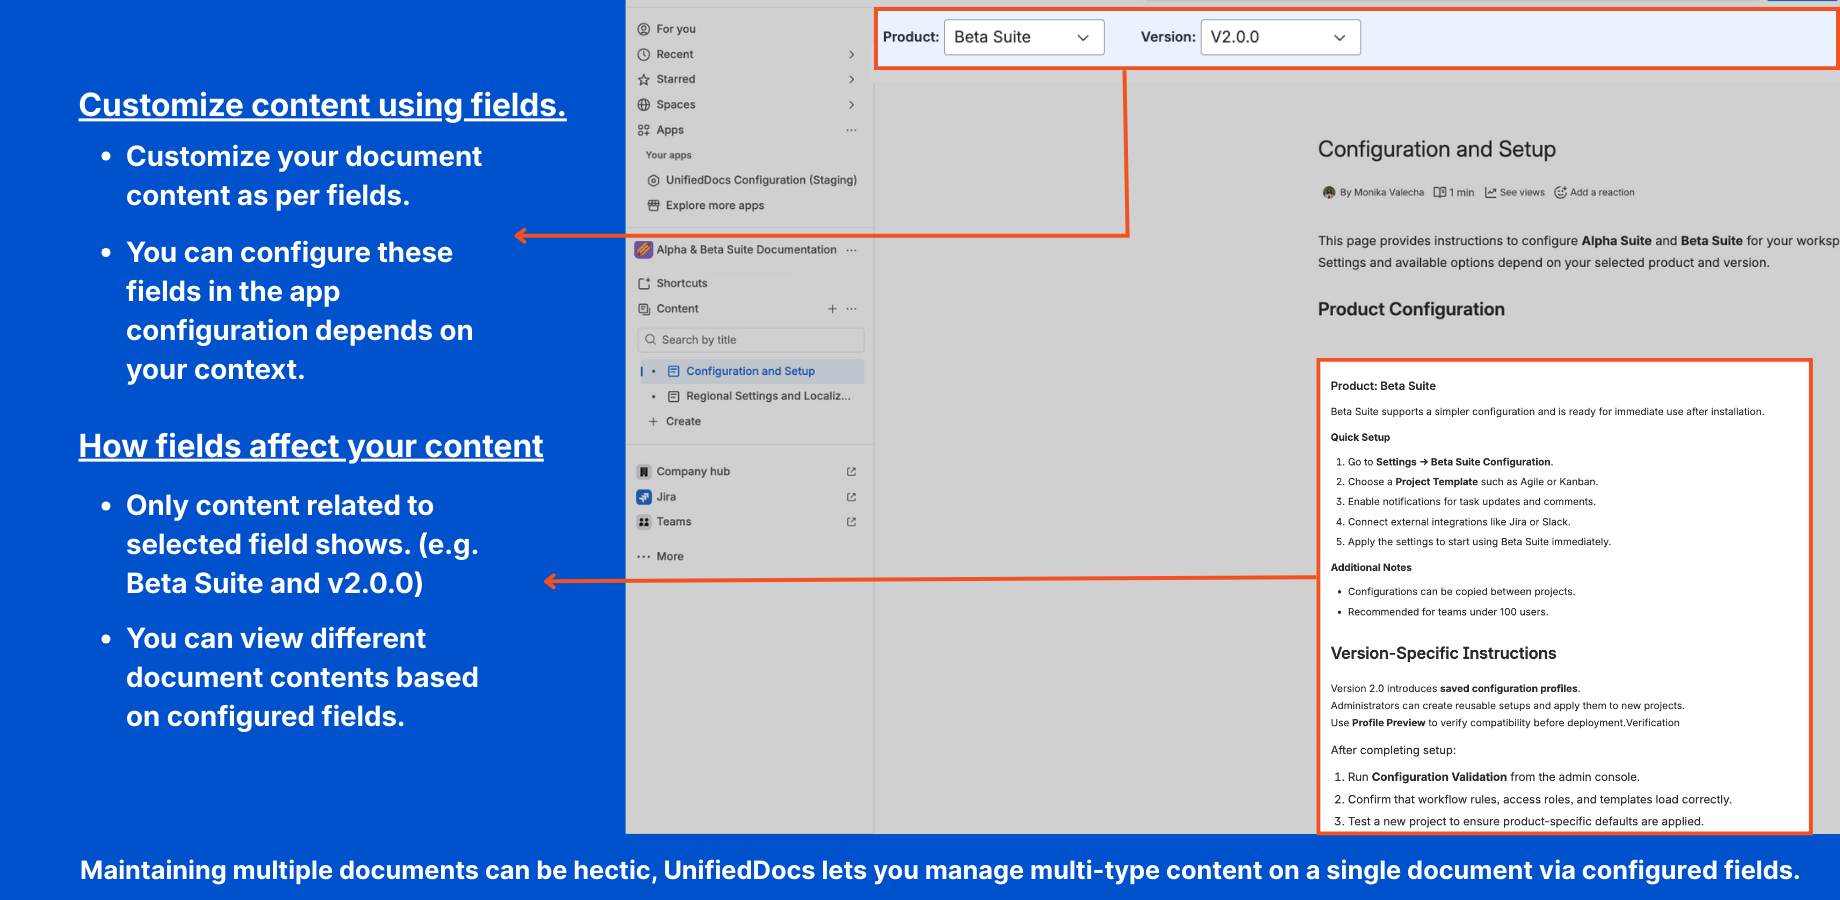The image size is (1840, 900).
Task: Expand the Spaces menu chevron
Action: click(x=852, y=104)
